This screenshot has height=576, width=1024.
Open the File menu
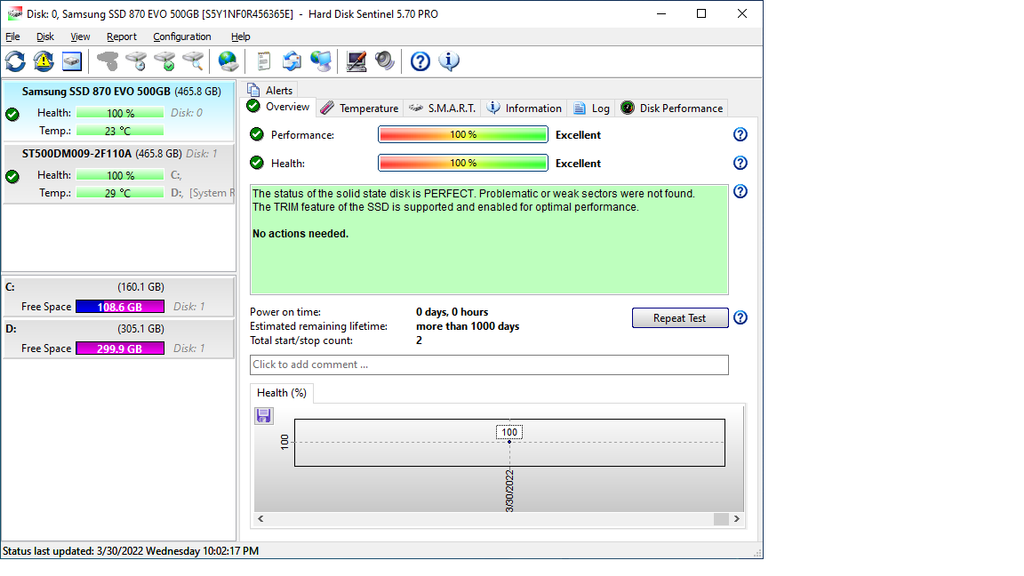(x=12, y=37)
